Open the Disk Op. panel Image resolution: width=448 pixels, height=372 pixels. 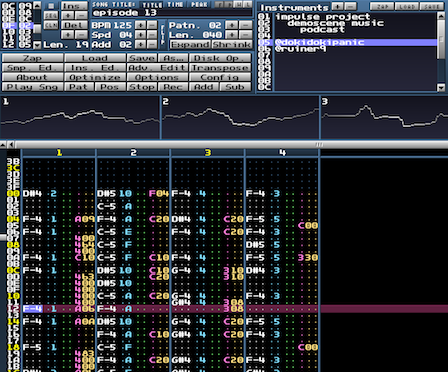click(x=220, y=58)
